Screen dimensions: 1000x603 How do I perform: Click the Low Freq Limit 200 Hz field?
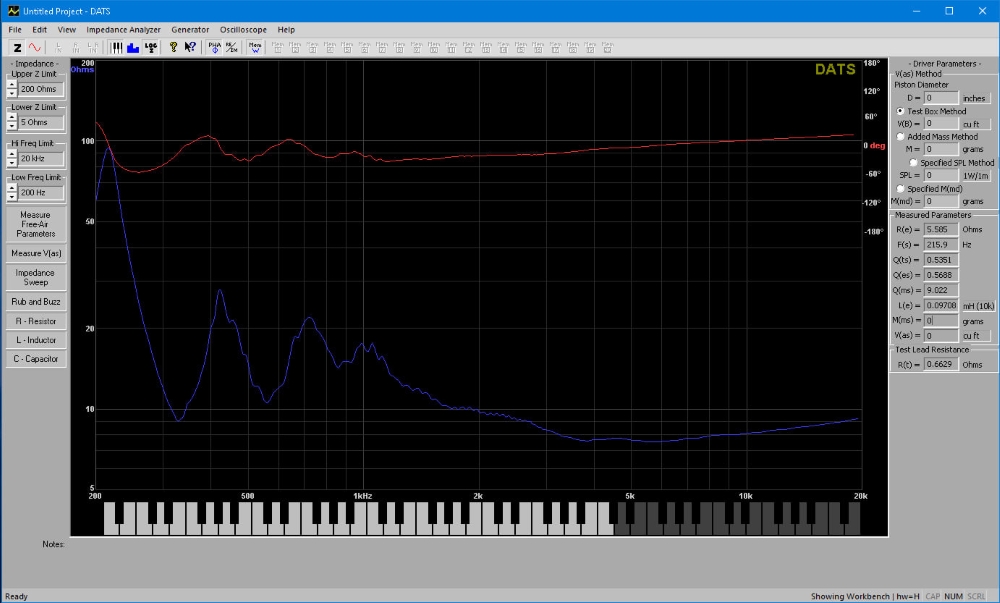(x=41, y=193)
